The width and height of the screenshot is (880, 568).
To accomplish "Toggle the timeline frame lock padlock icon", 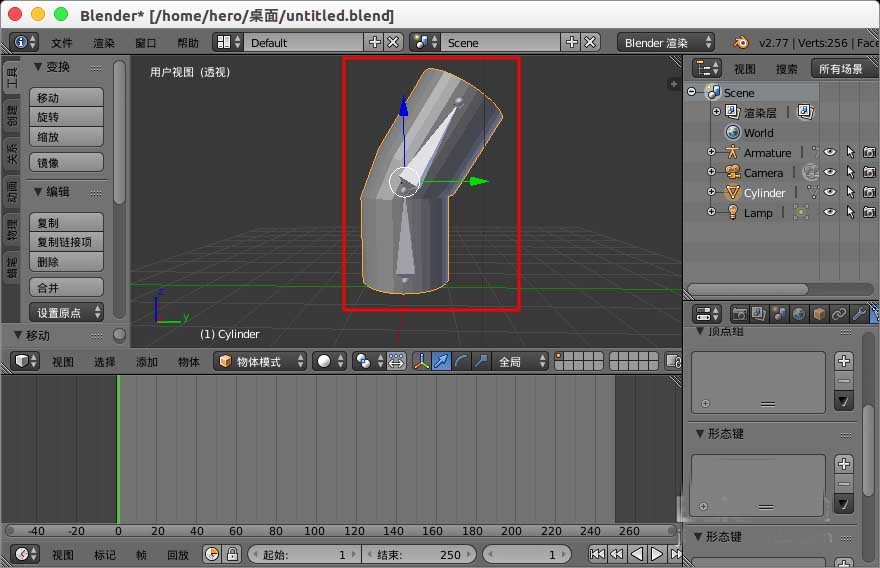I will (232, 555).
